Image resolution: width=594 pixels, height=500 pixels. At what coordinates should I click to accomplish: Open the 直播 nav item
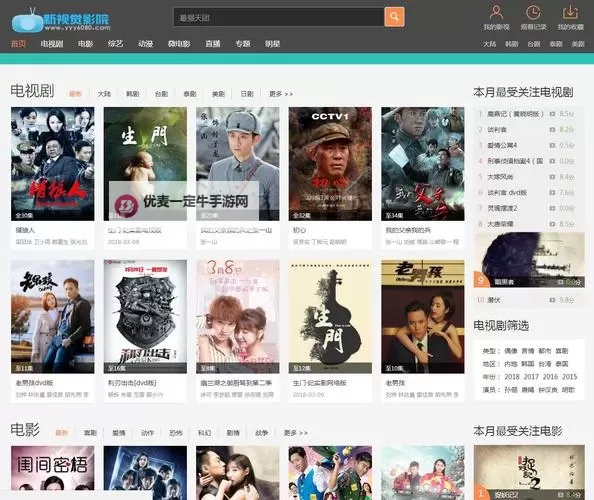(213, 44)
